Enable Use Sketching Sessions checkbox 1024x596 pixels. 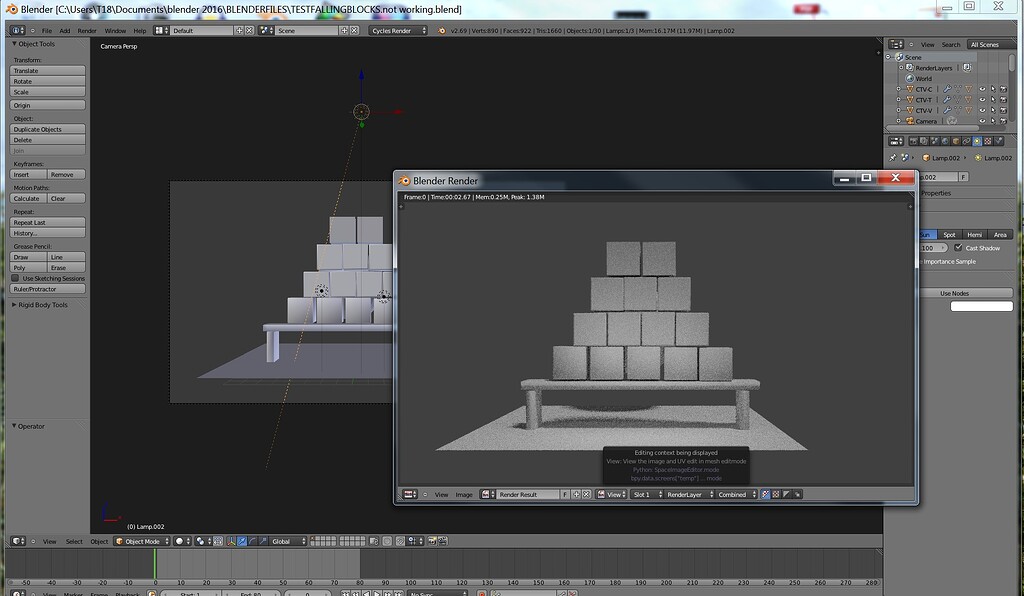pyautogui.click(x=15, y=278)
